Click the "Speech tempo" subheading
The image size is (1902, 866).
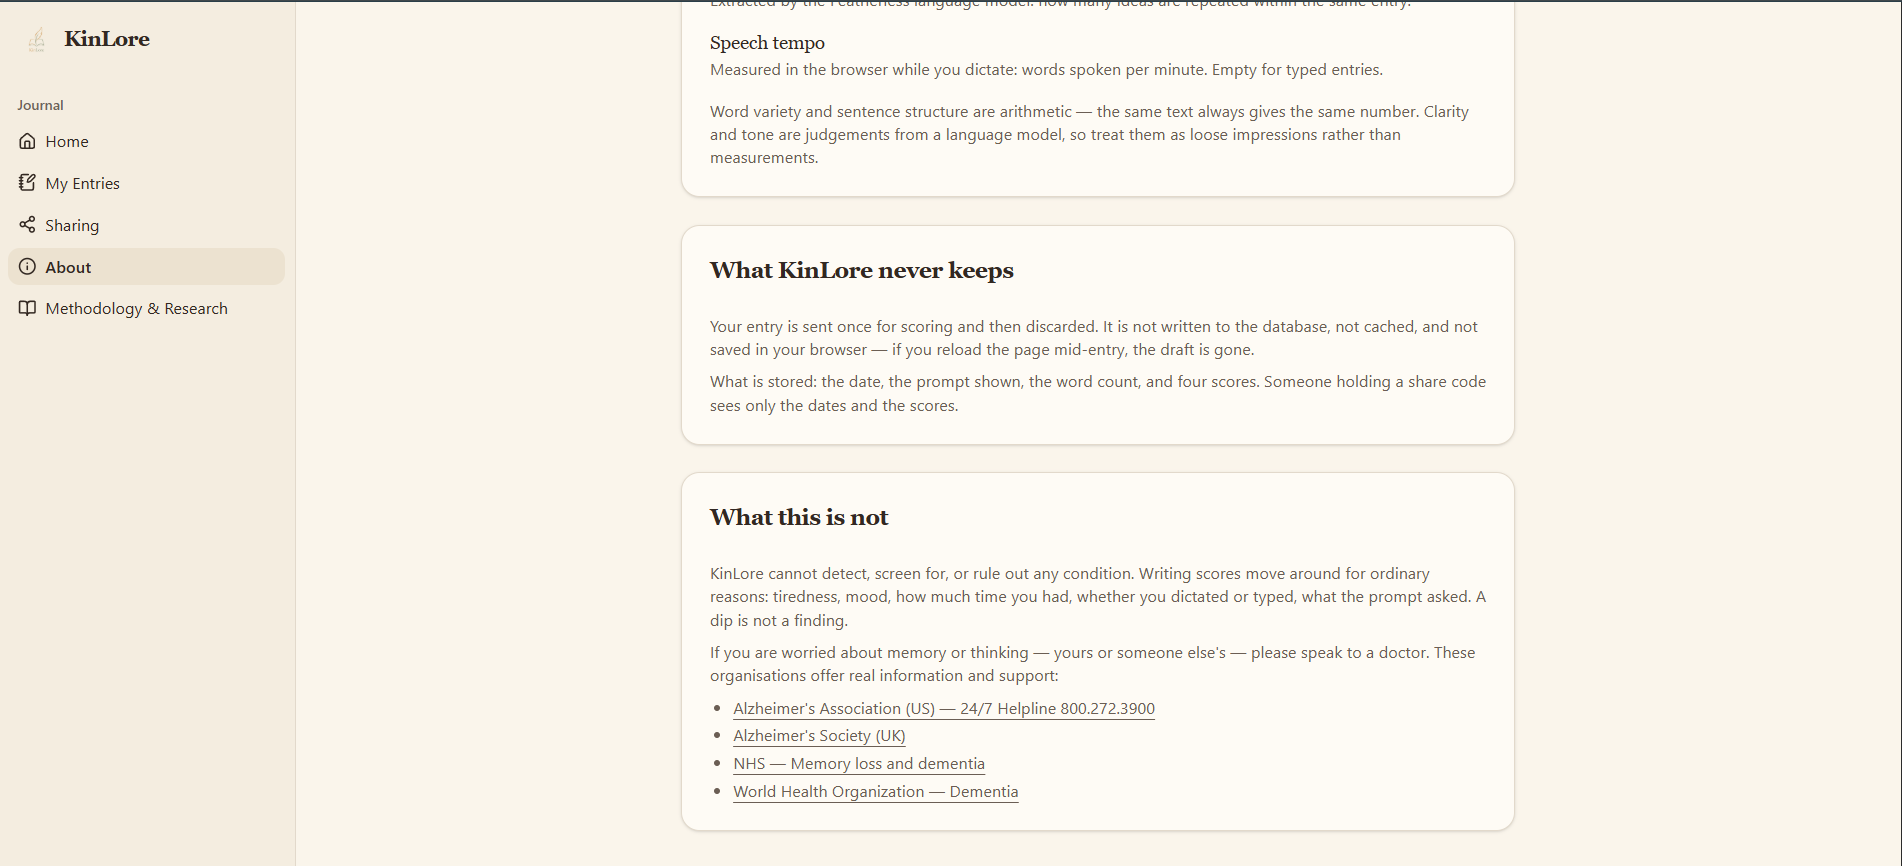767,43
